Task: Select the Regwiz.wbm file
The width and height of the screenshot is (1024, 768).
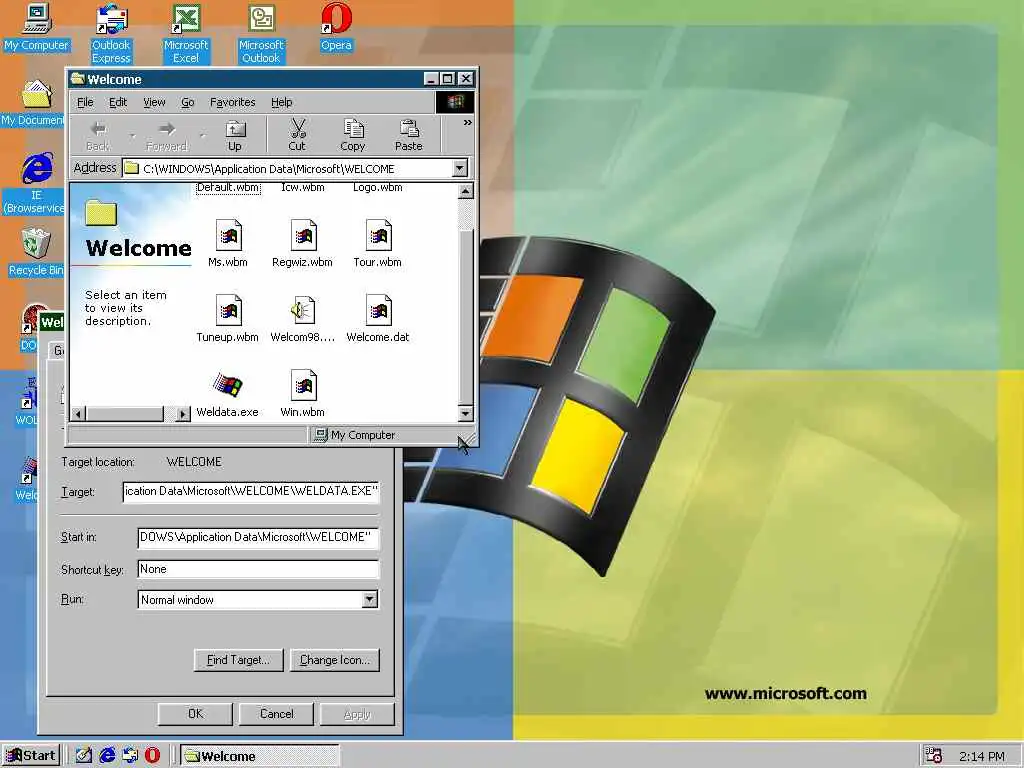Action: (x=302, y=244)
